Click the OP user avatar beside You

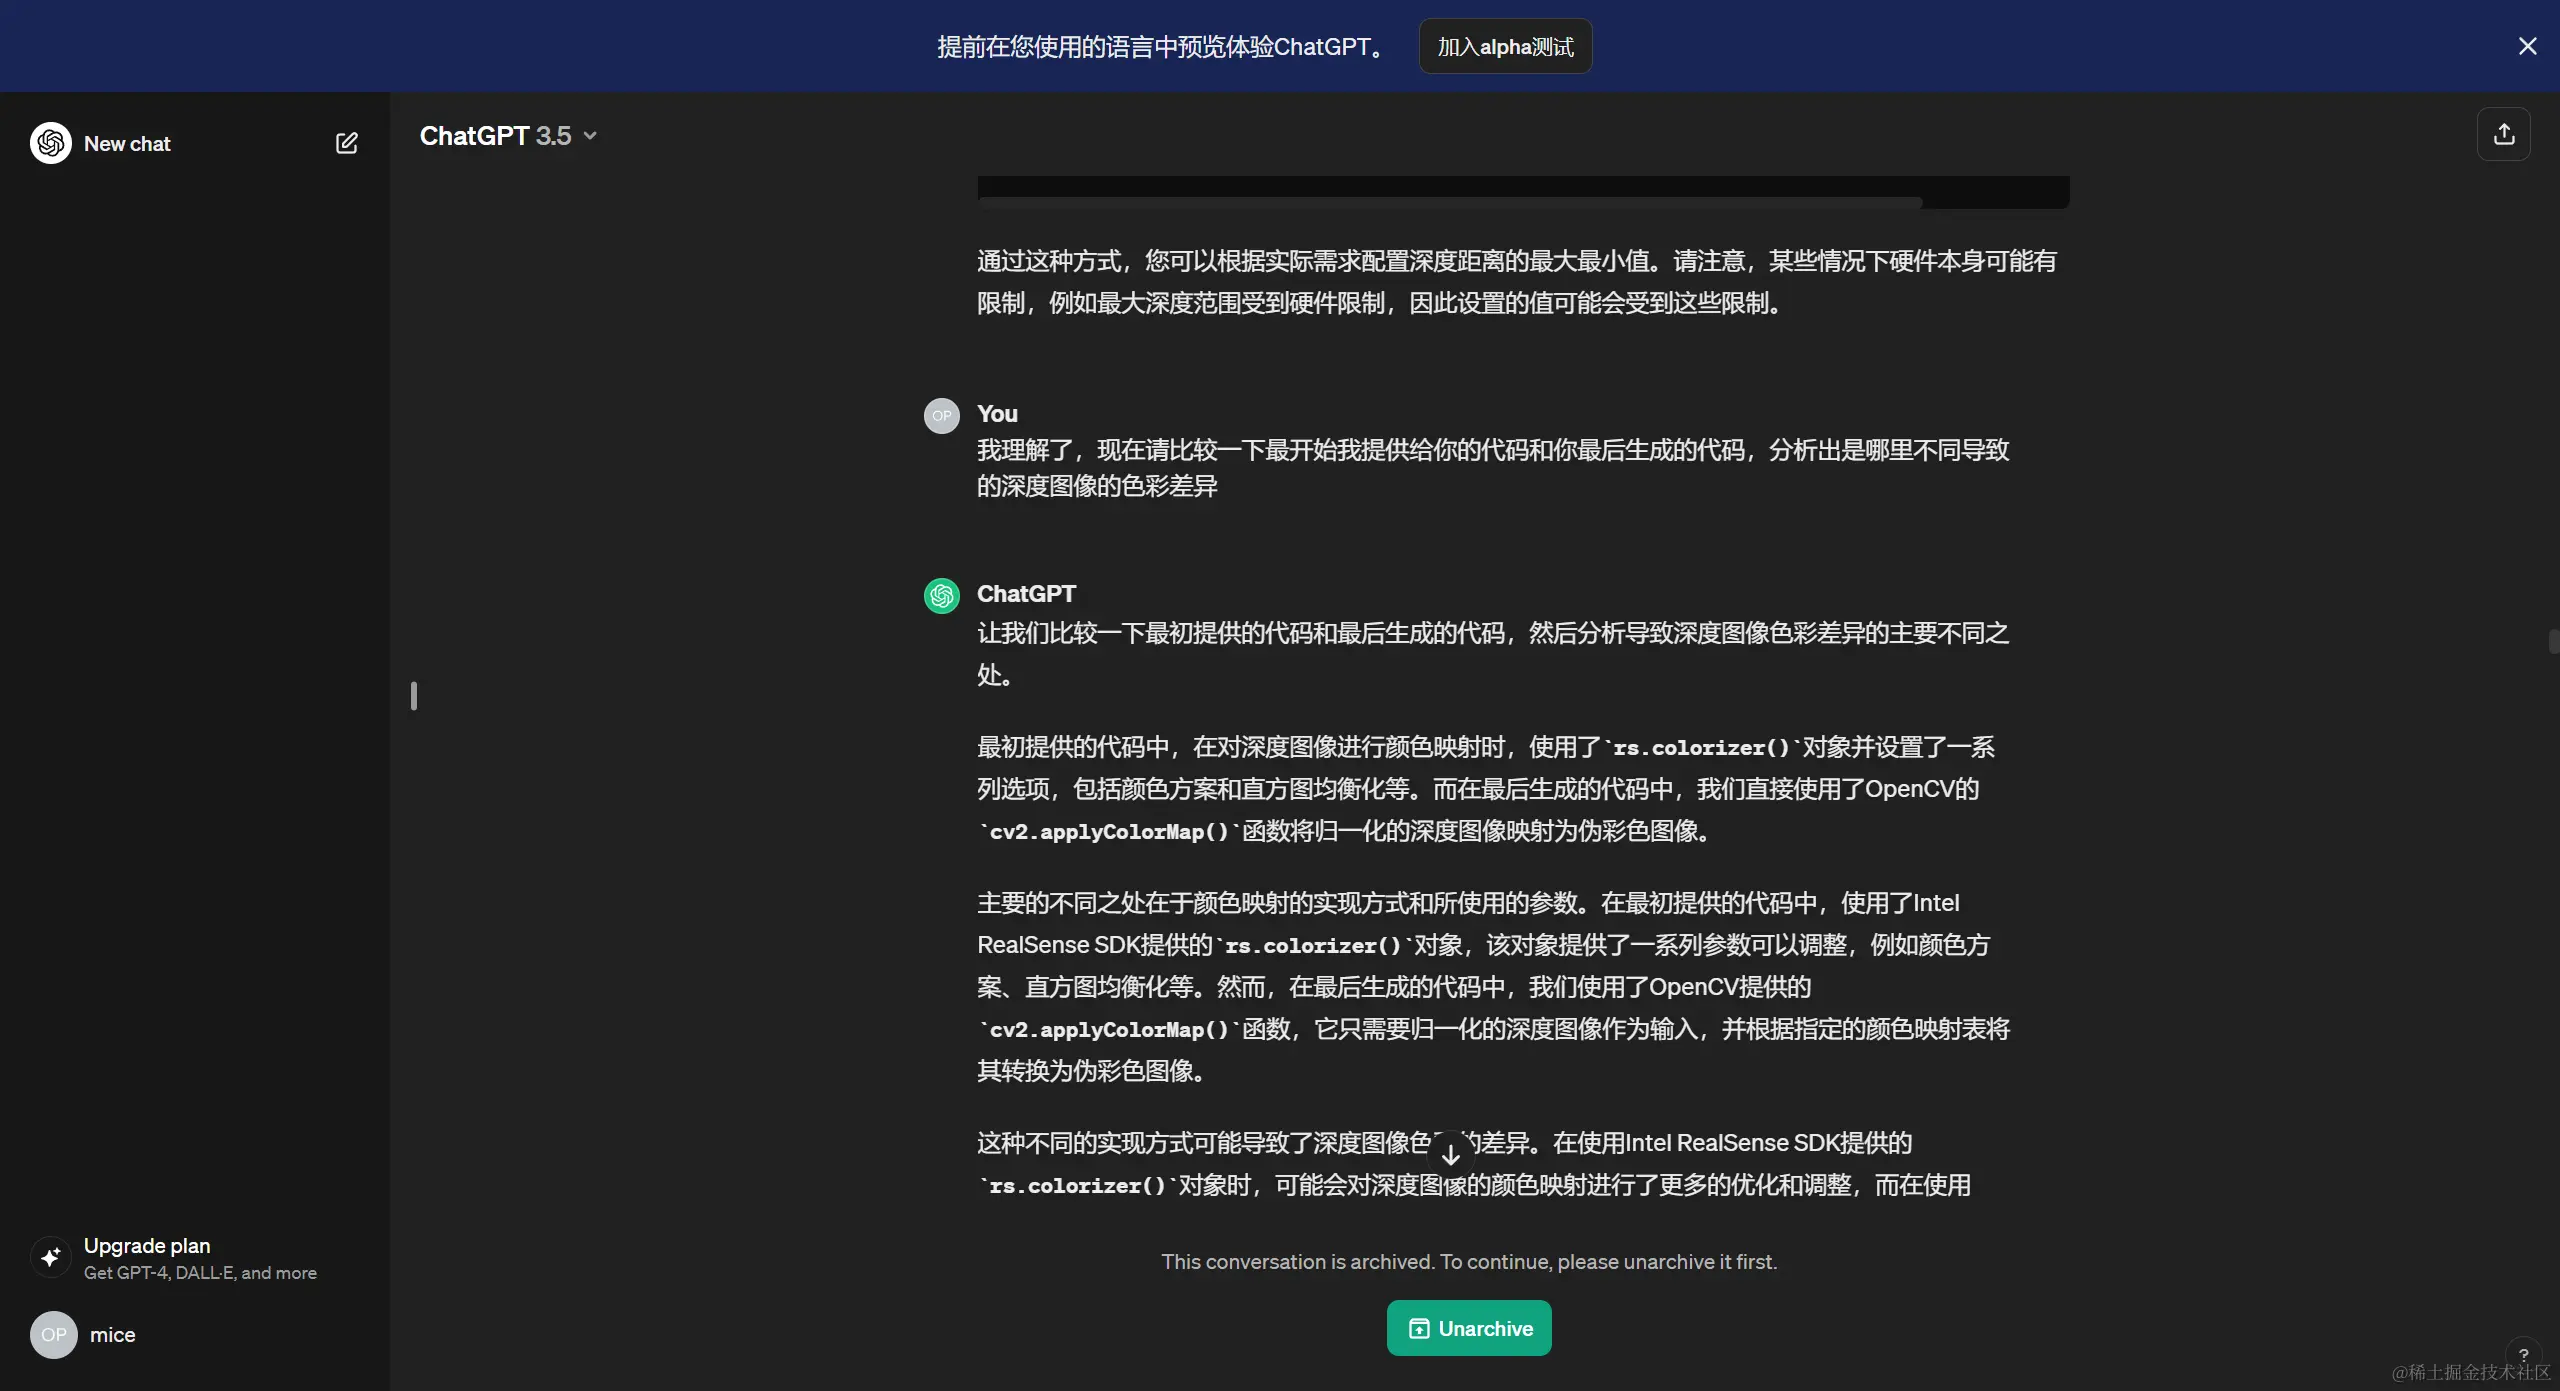pos(941,416)
